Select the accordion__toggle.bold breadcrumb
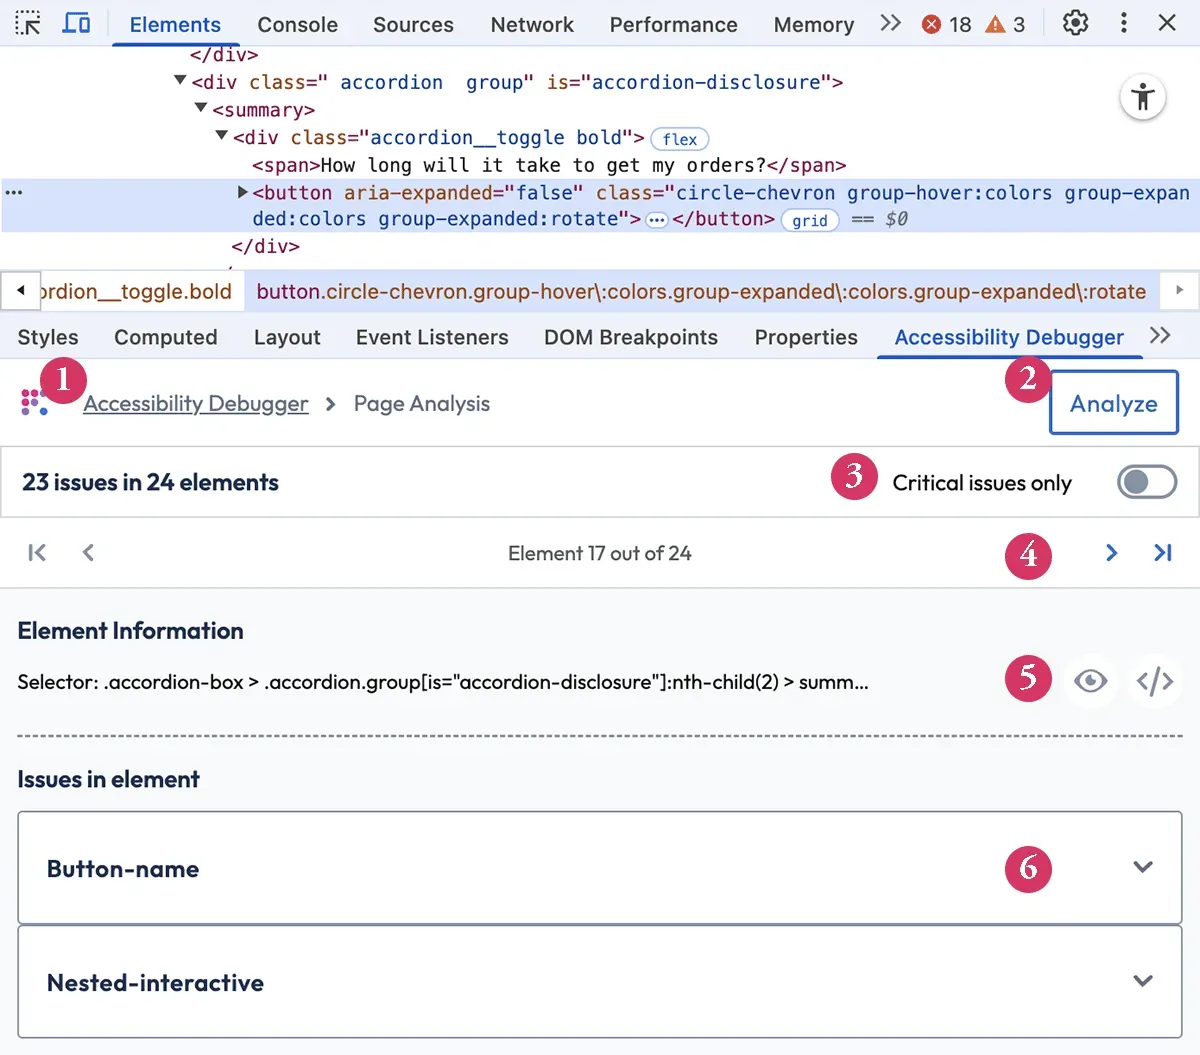 pyautogui.click(x=136, y=291)
